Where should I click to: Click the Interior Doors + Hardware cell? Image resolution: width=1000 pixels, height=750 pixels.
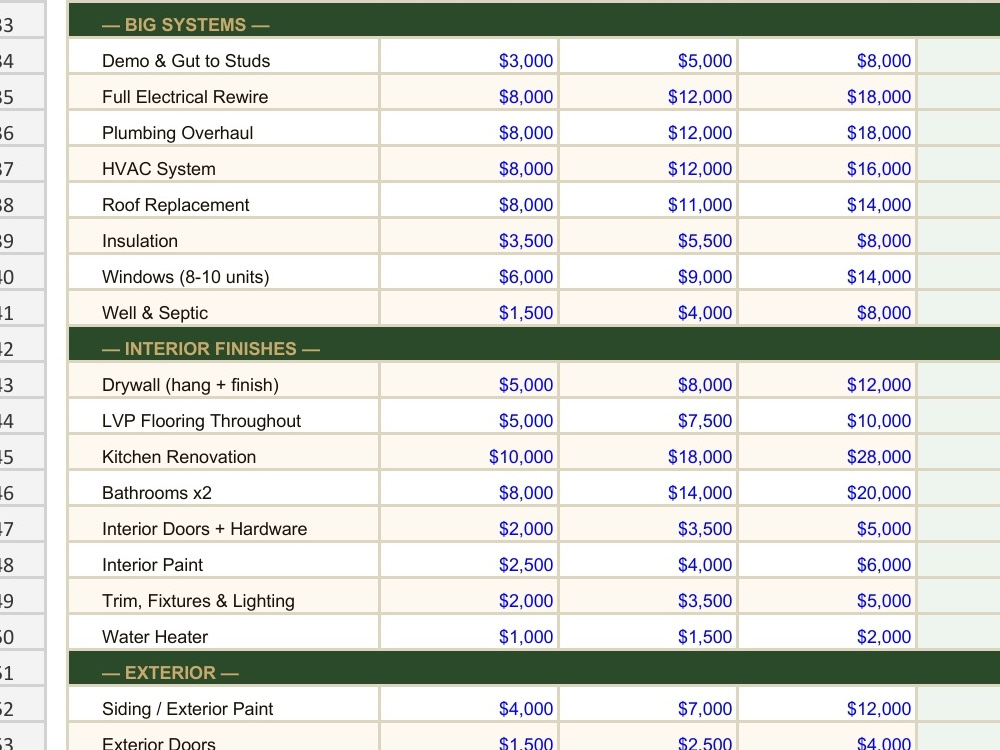point(224,525)
